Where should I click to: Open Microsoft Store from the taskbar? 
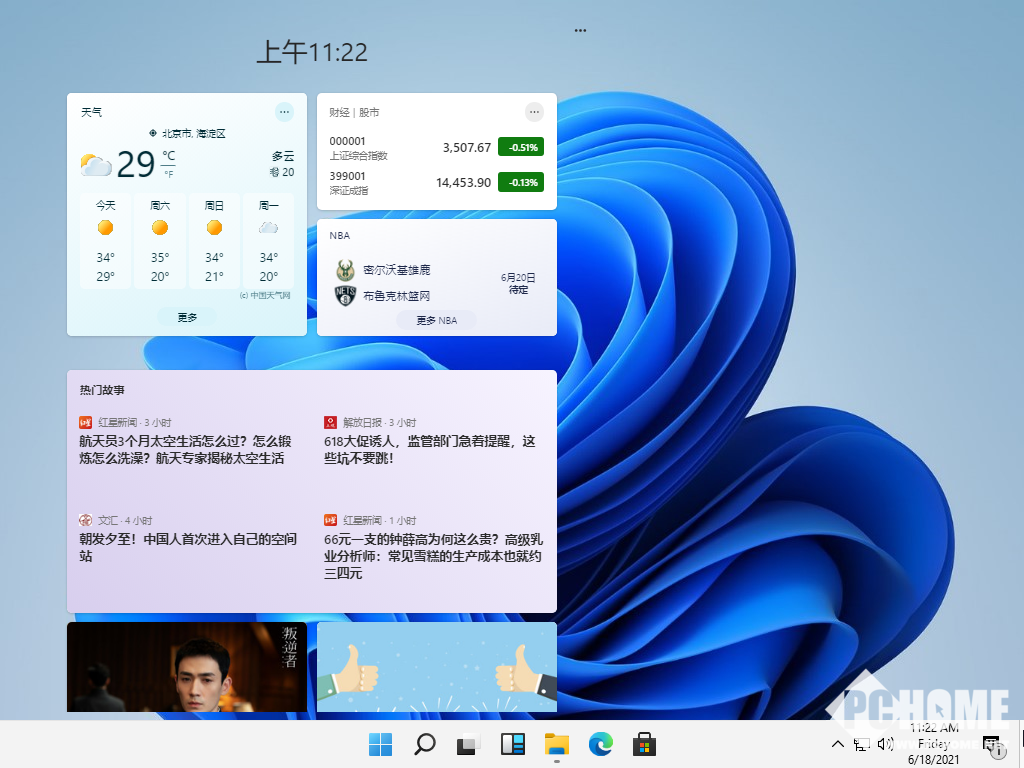click(x=644, y=744)
